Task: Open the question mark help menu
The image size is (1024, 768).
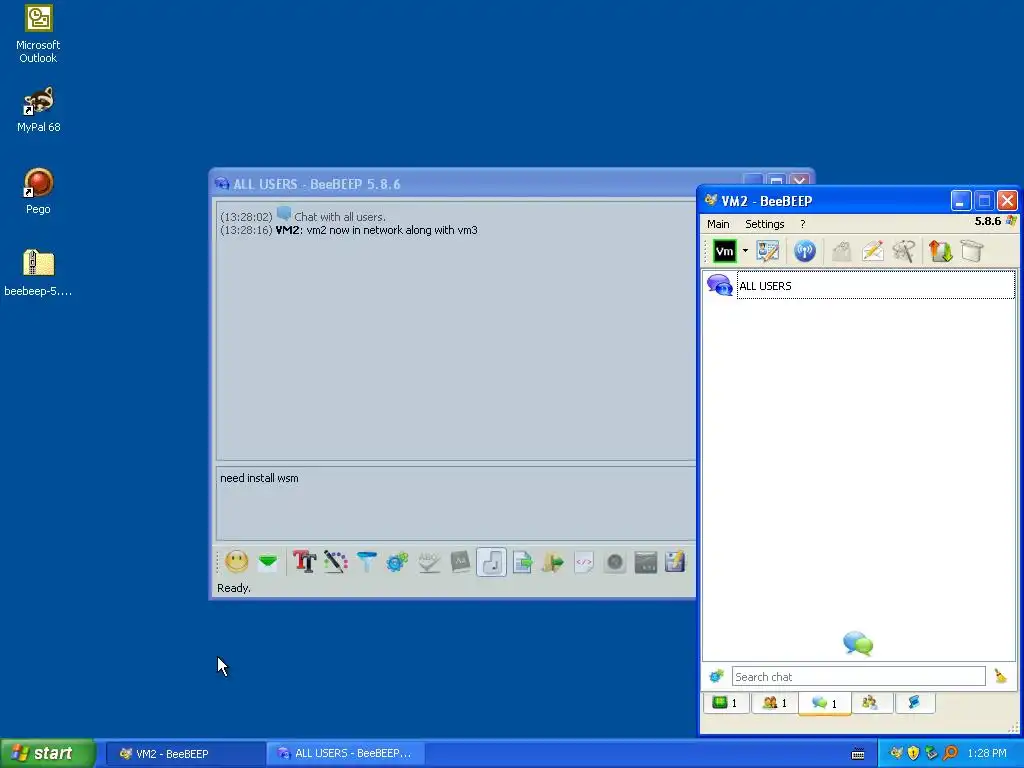Action: click(x=803, y=224)
